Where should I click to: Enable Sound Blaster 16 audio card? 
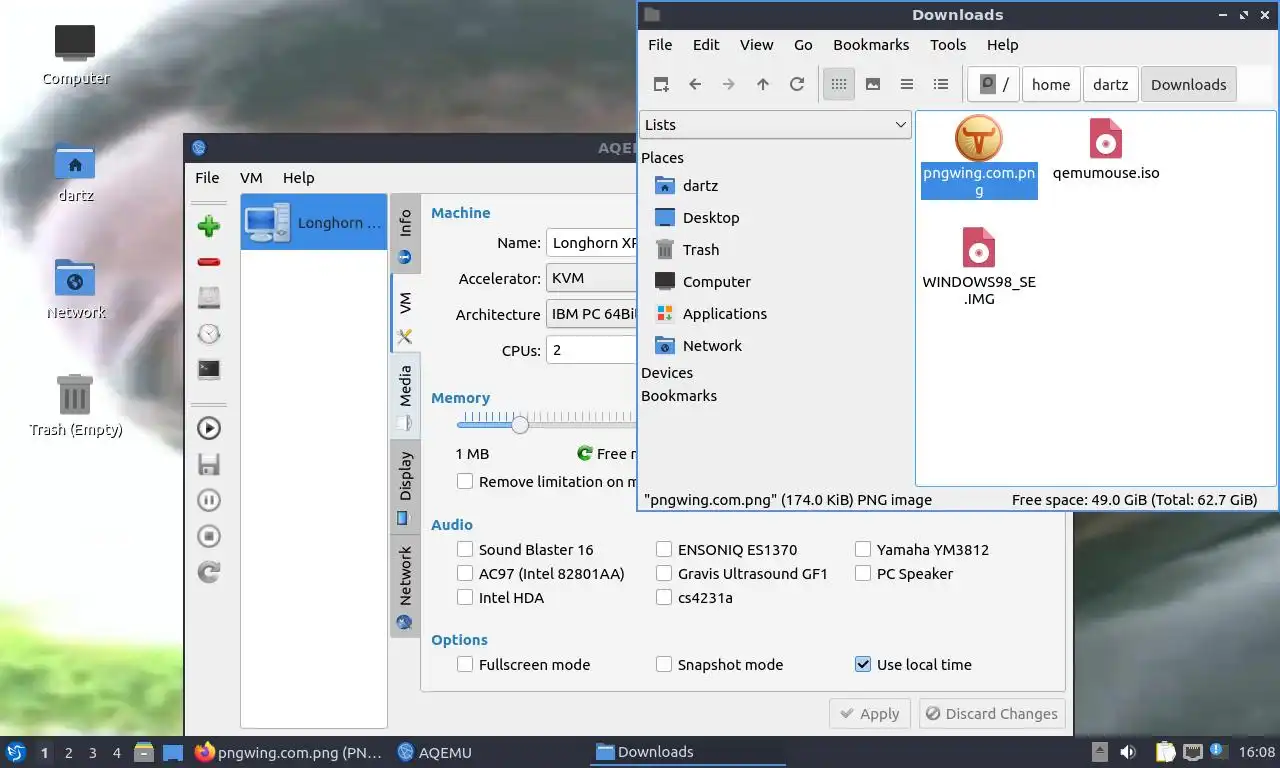(465, 549)
